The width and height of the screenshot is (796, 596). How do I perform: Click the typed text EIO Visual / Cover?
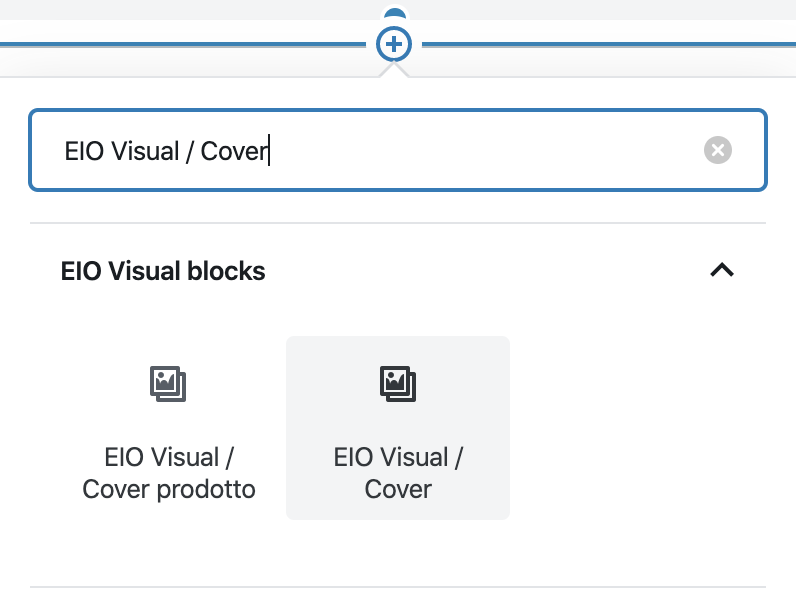(x=166, y=151)
